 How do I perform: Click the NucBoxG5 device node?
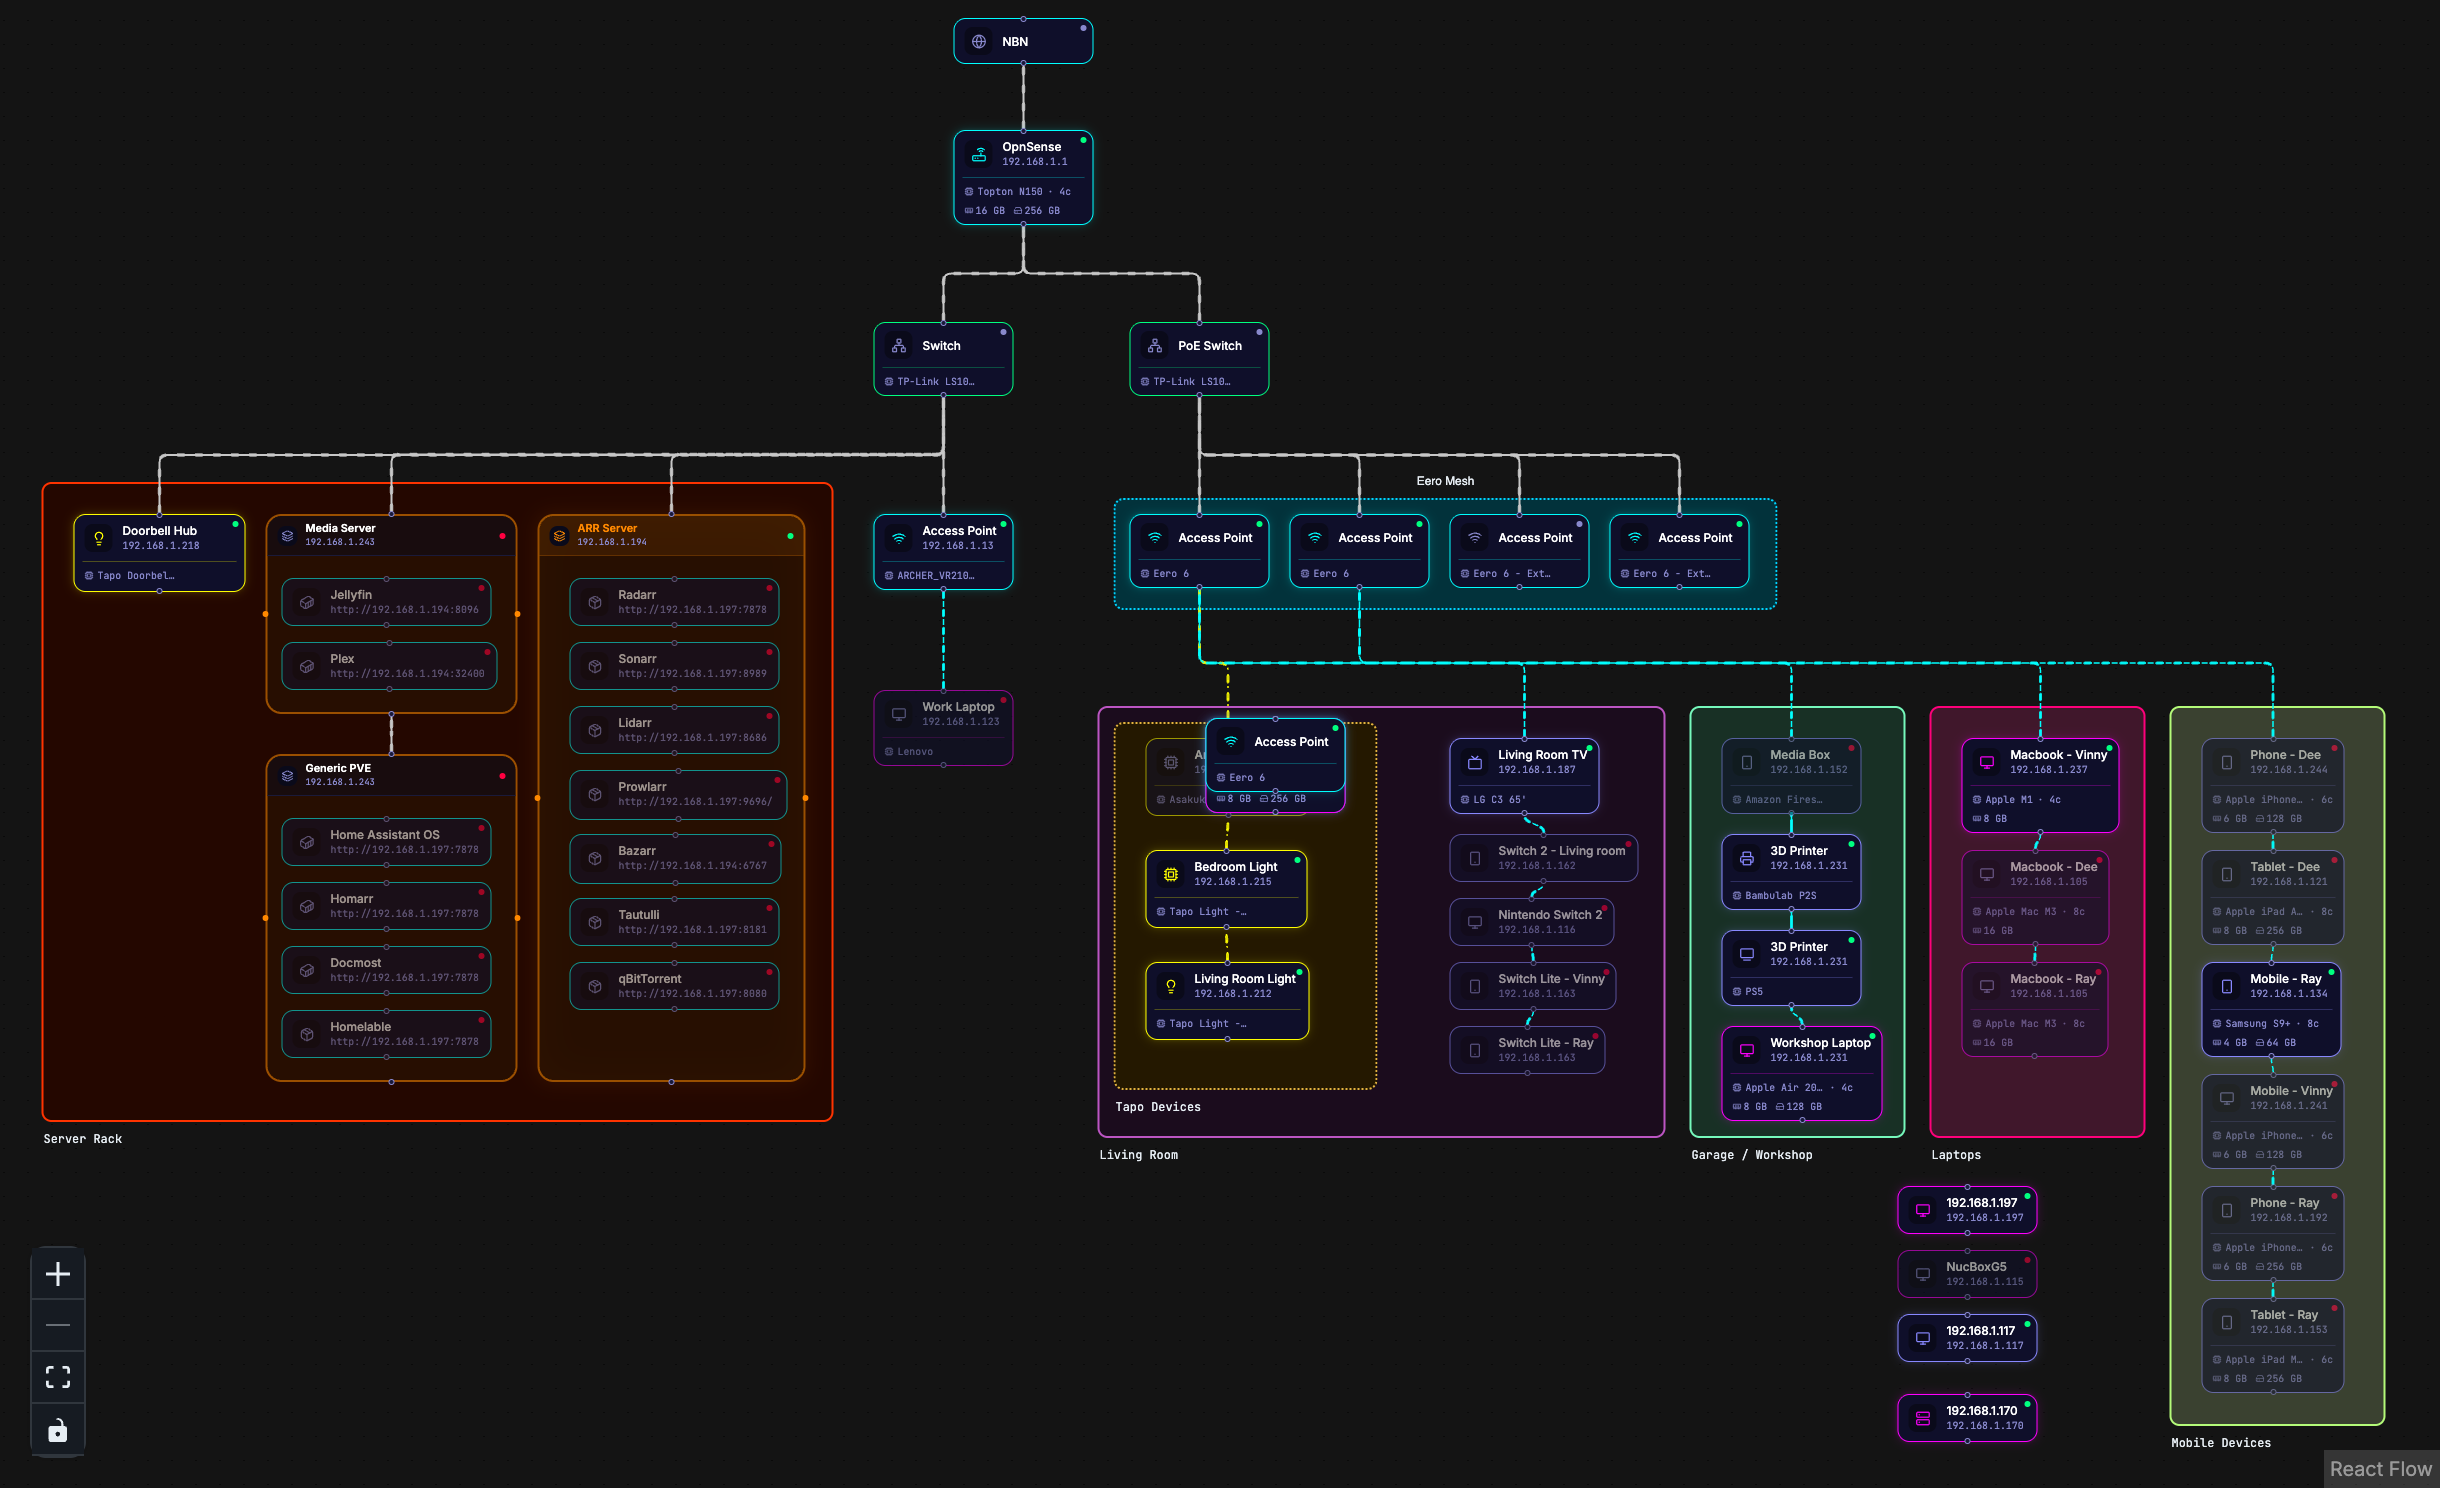tap(1967, 1274)
